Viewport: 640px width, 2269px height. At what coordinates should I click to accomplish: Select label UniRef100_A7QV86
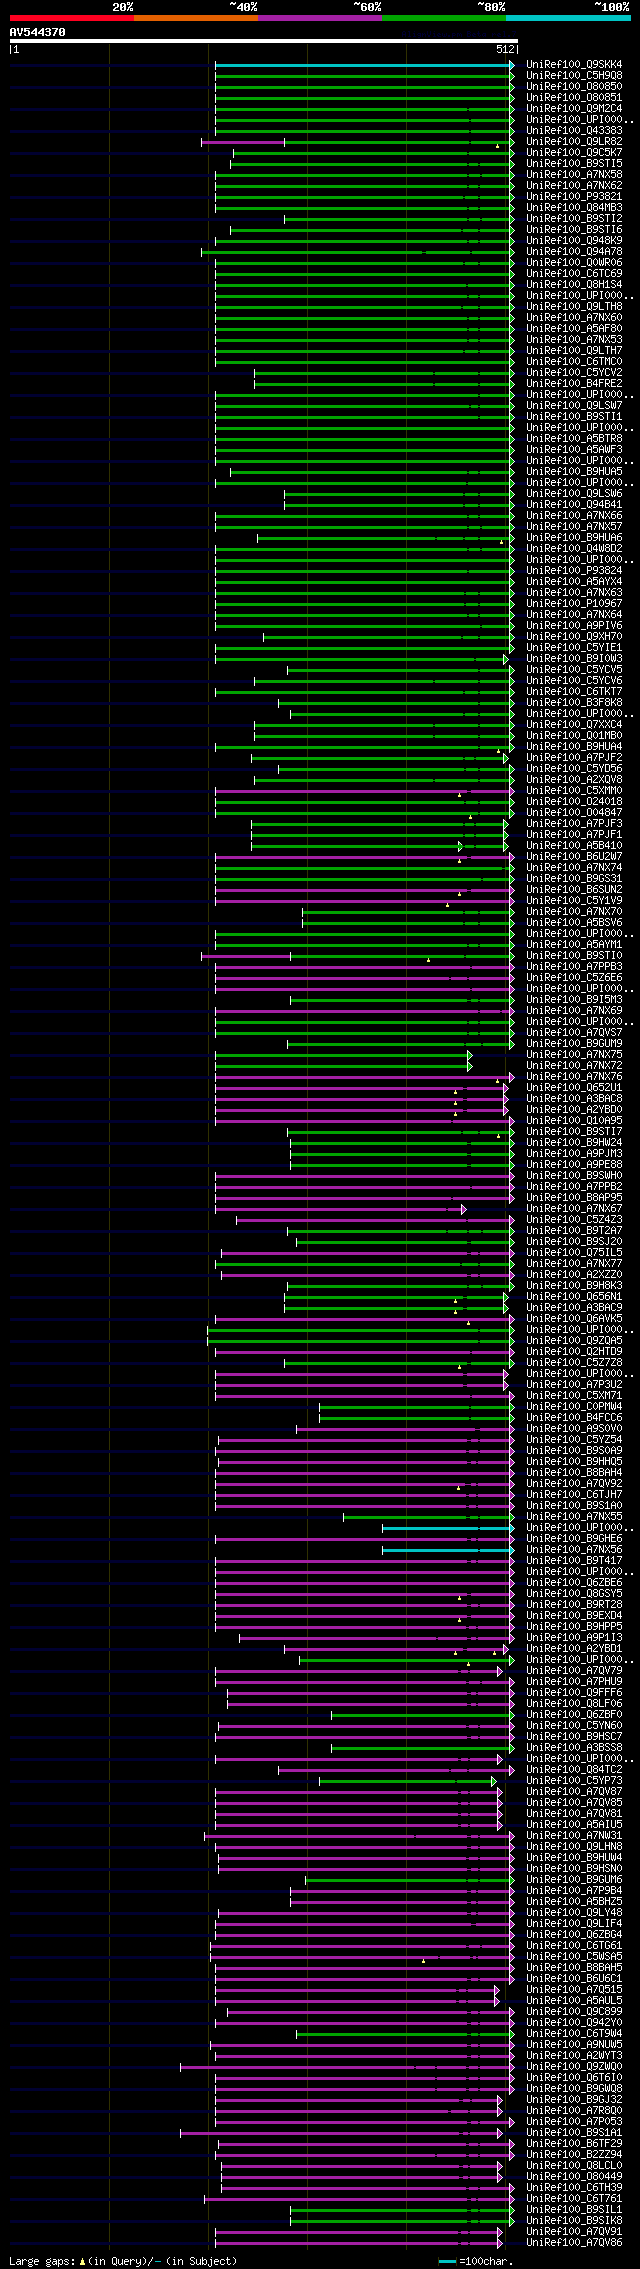pos(574,2243)
